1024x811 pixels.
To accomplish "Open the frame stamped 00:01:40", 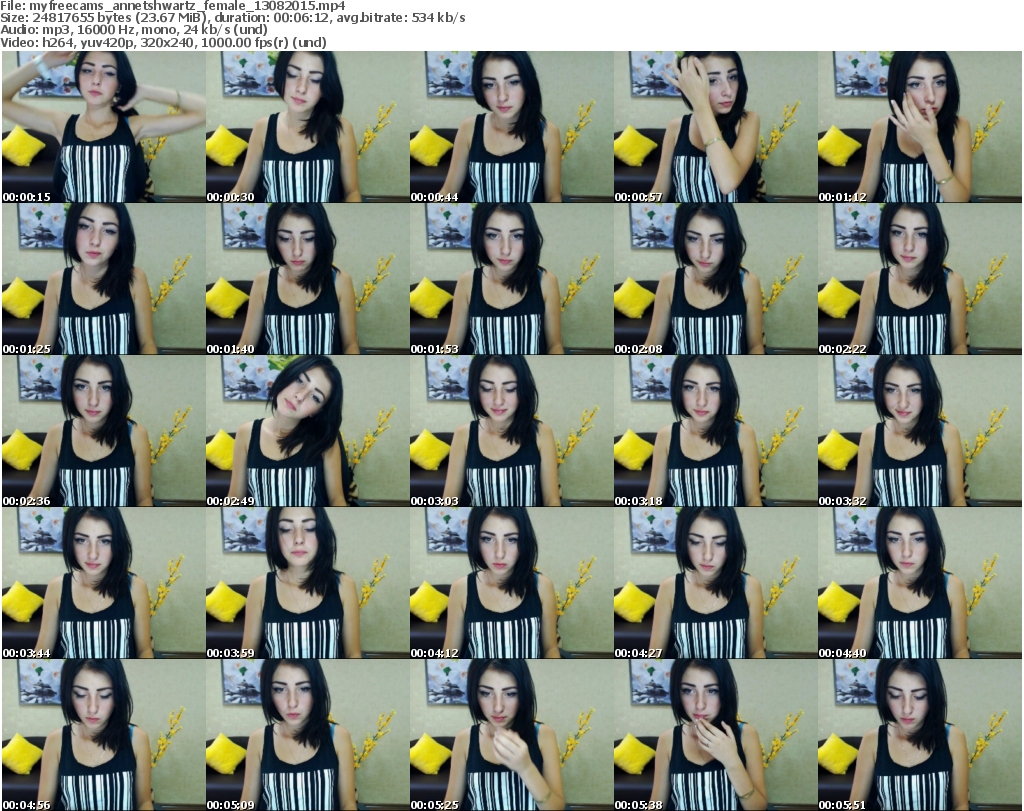I will coord(308,279).
